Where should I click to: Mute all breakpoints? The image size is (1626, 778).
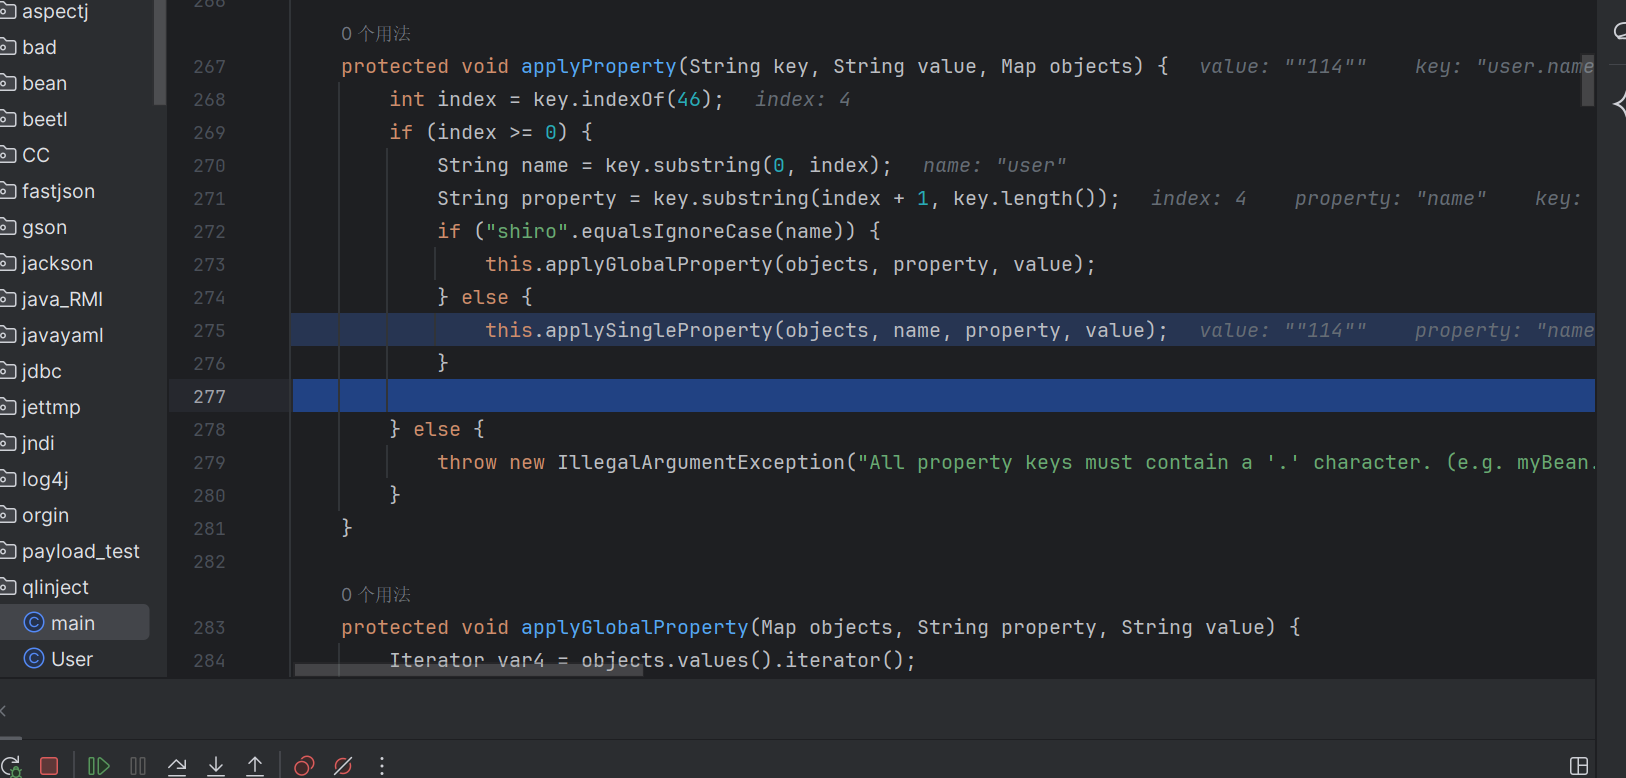(343, 766)
